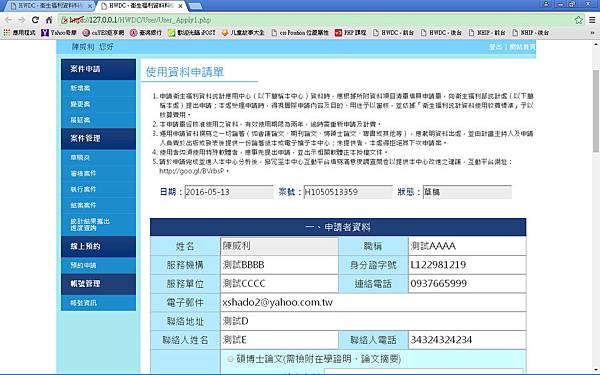
Task: Click the 聯絡人電話 field 34324324234
Action: (x=467, y=340)
